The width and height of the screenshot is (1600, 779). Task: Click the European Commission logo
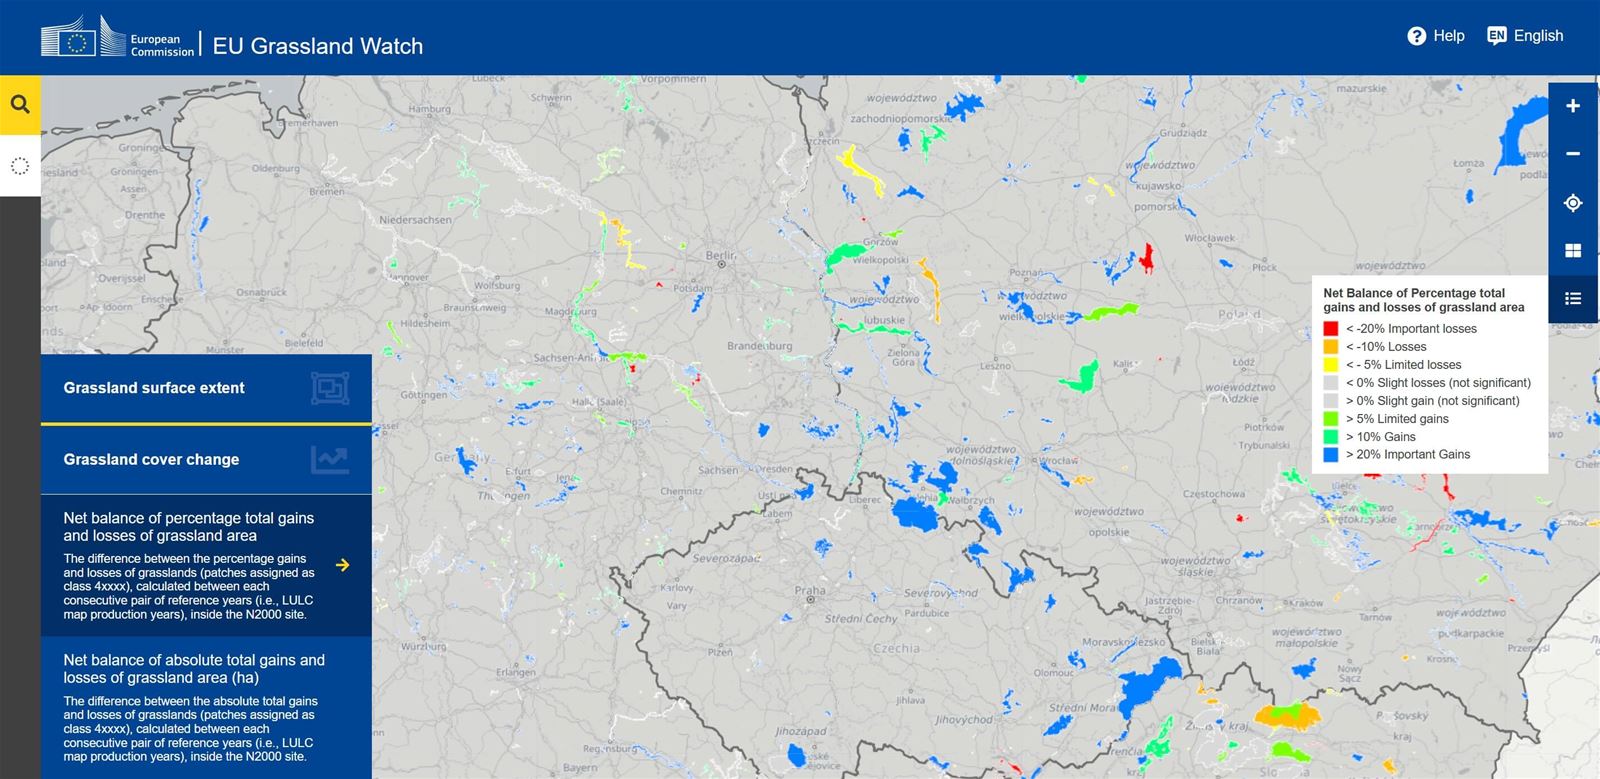pyautogui.click(x=117, y=38)
